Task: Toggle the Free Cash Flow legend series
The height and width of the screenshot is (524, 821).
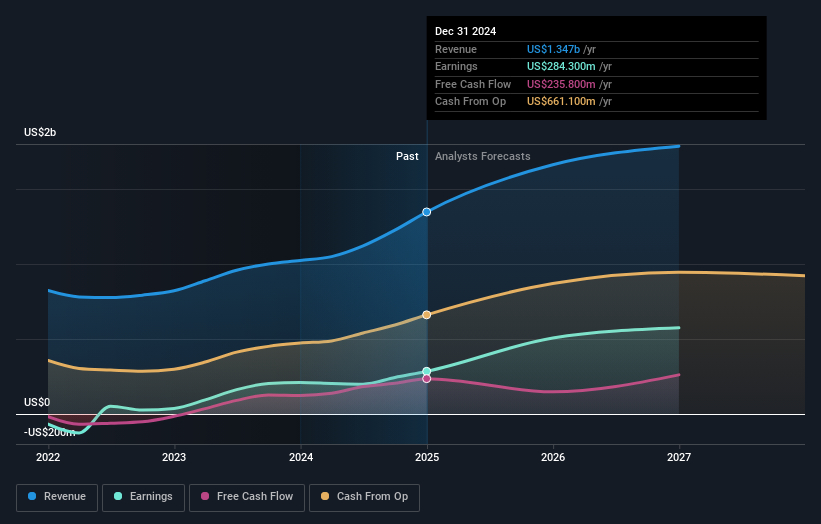Action: [247, 497]
